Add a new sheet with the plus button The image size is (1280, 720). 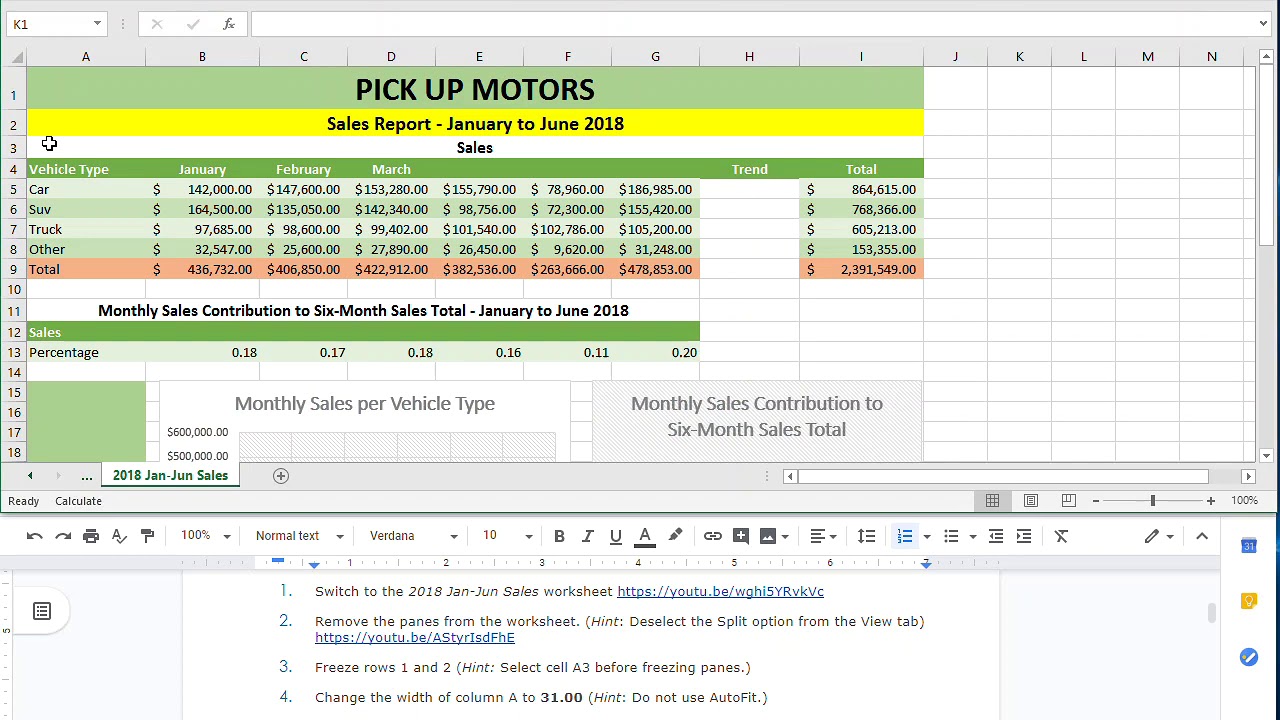click(281, 476)
